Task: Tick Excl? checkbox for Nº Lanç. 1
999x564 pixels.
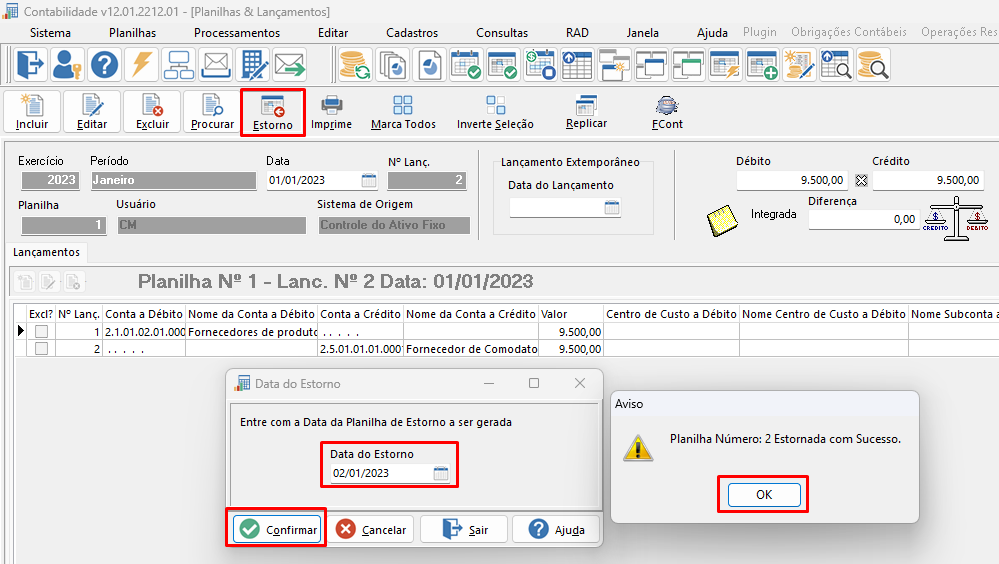Action: [41, 331]
